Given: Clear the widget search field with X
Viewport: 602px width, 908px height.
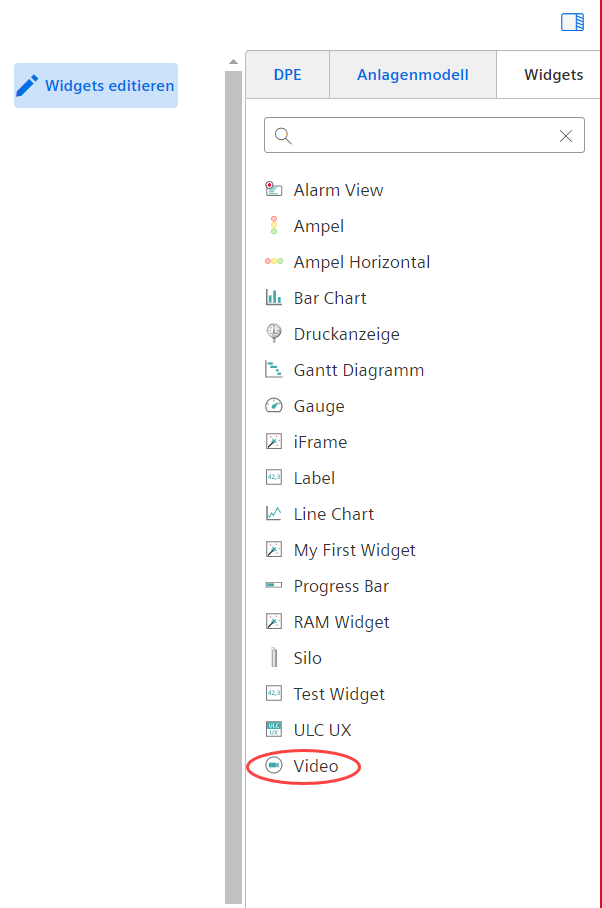Looking at the screenshot, I should point(566,136).
